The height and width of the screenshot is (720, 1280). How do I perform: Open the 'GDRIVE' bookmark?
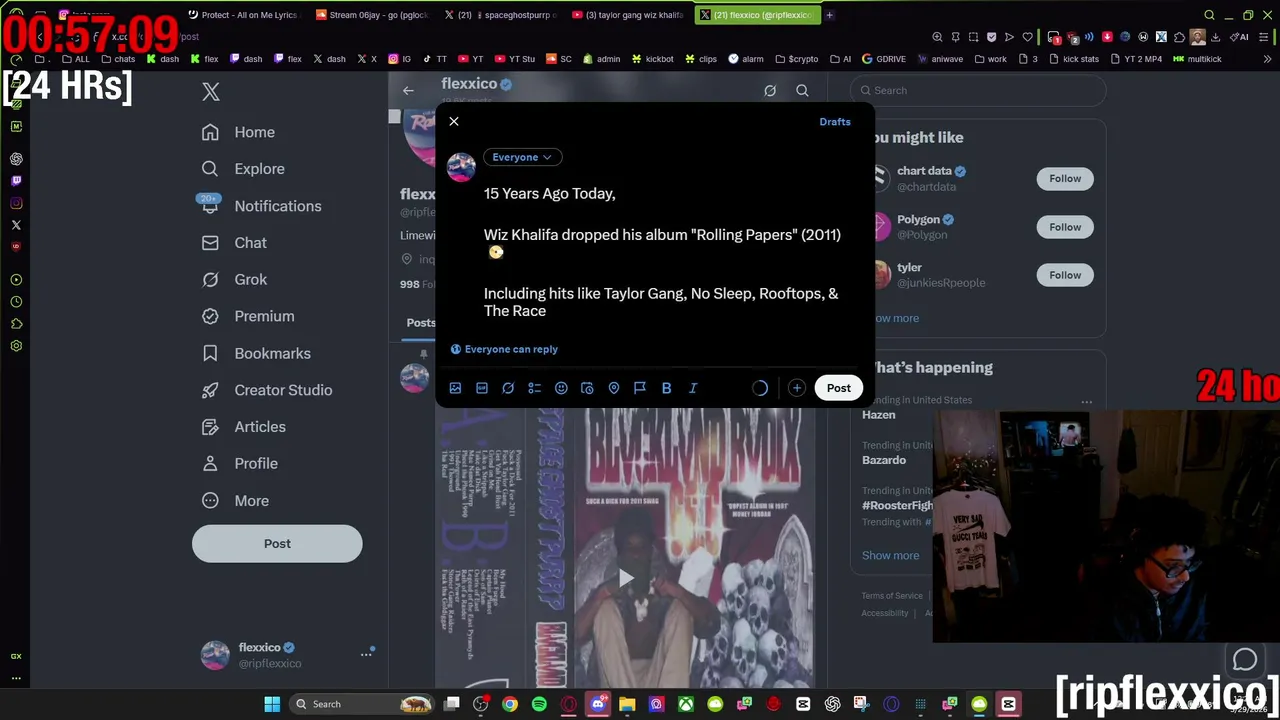883,59
